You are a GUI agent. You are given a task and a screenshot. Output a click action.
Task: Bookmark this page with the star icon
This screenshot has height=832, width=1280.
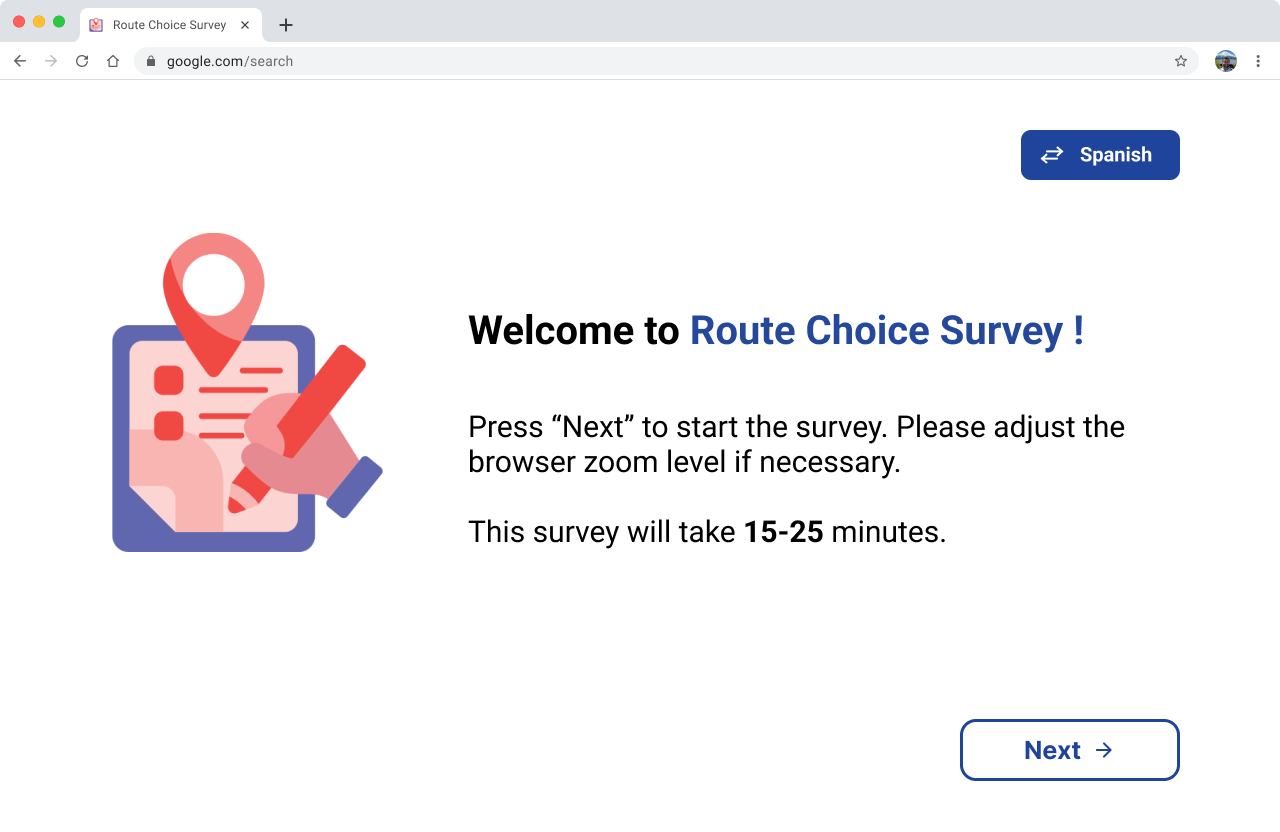pyautogui.click(x=1181, y=61)
